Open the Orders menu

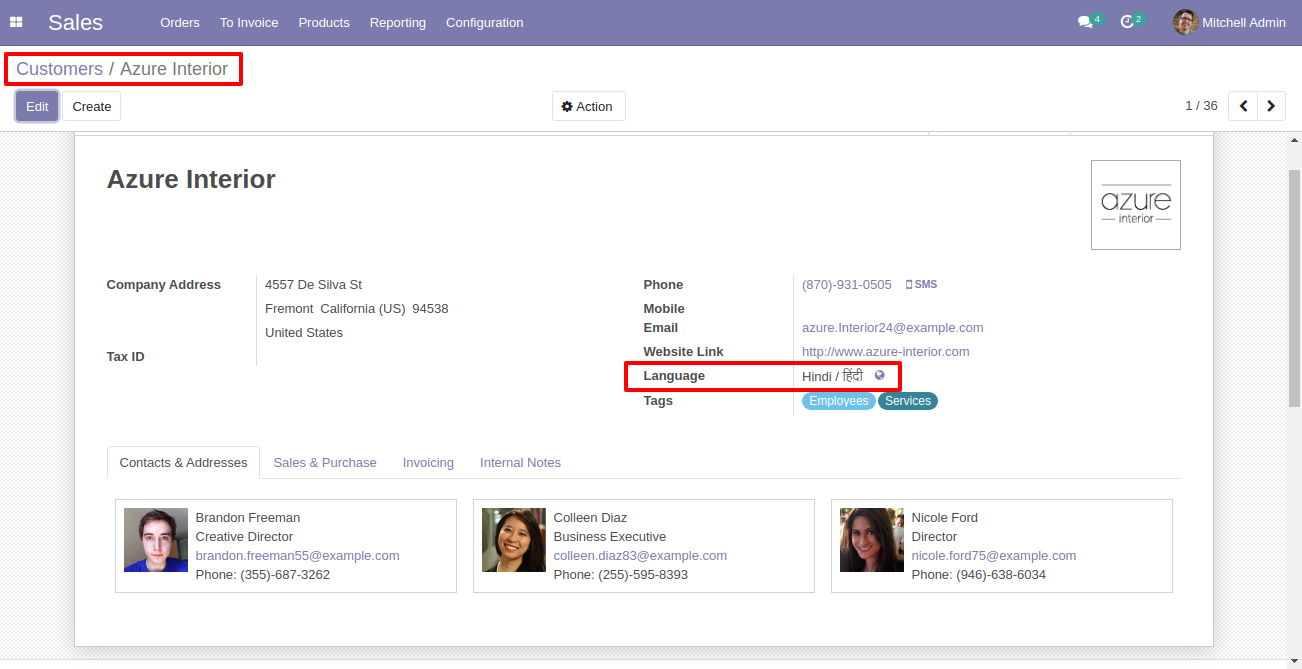tap(180, 22)
